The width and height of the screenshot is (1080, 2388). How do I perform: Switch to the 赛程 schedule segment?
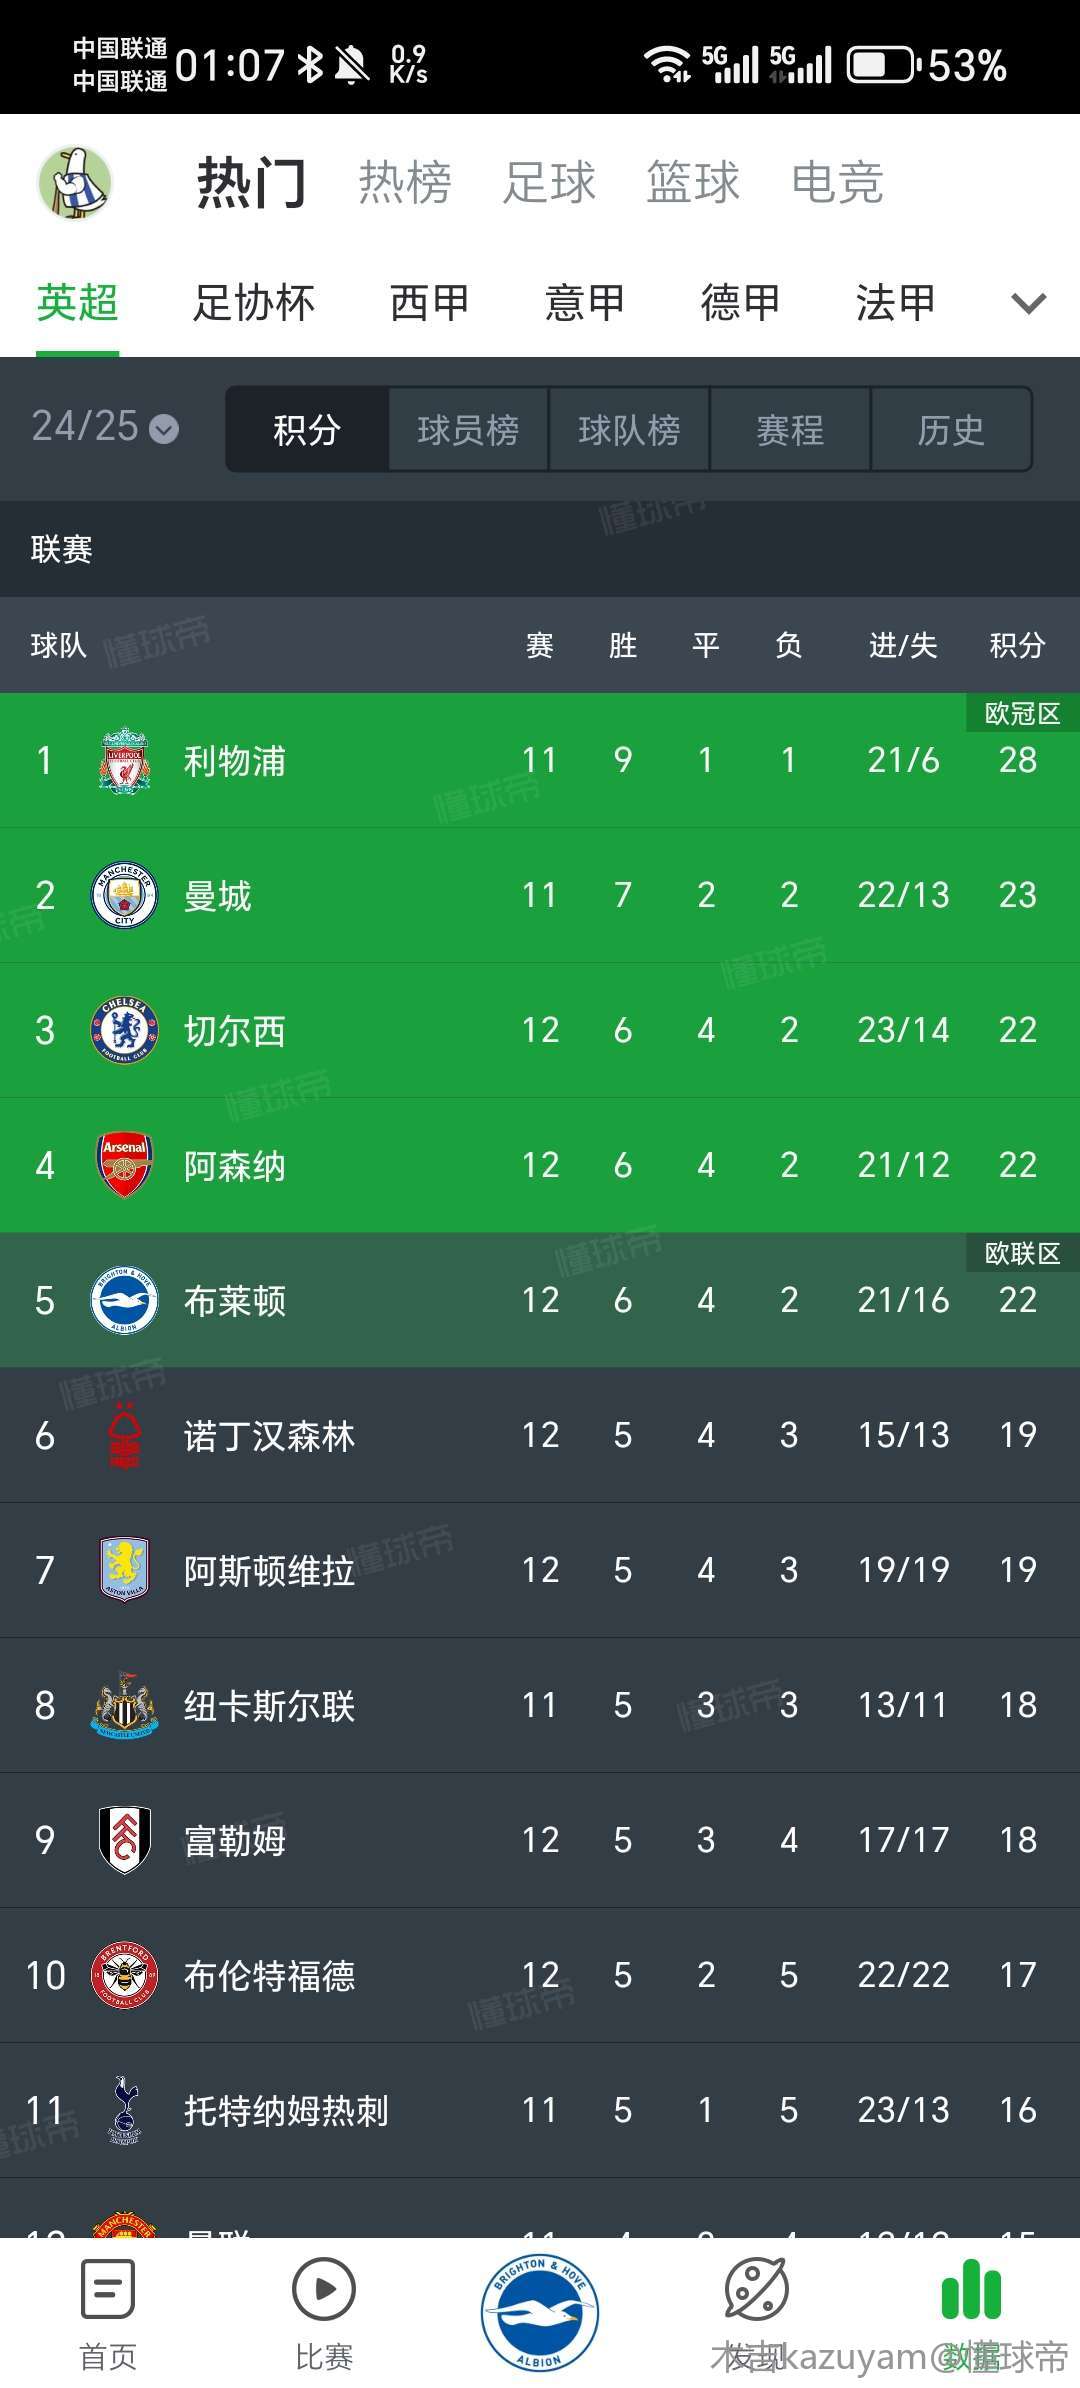pyautogui.click(x=790, y=430)
